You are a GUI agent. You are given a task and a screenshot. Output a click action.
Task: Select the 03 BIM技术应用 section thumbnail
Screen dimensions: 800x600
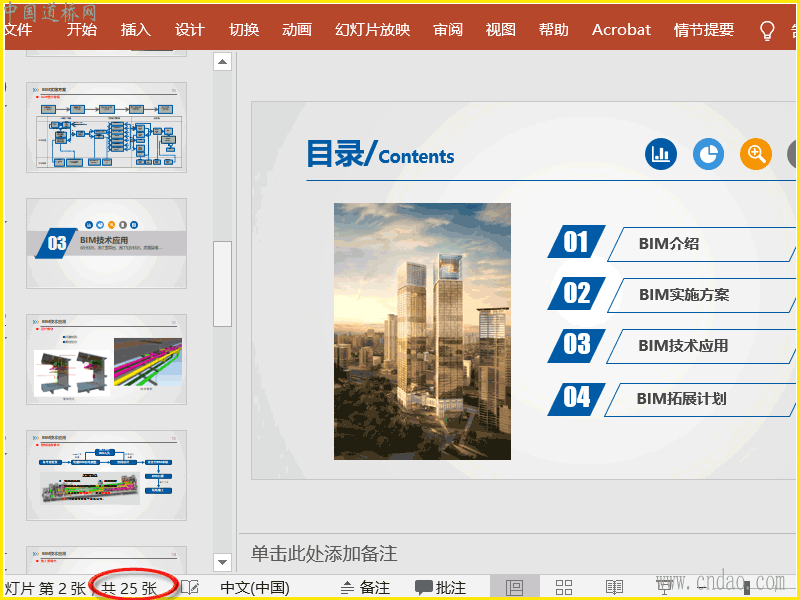click(107, 243)
